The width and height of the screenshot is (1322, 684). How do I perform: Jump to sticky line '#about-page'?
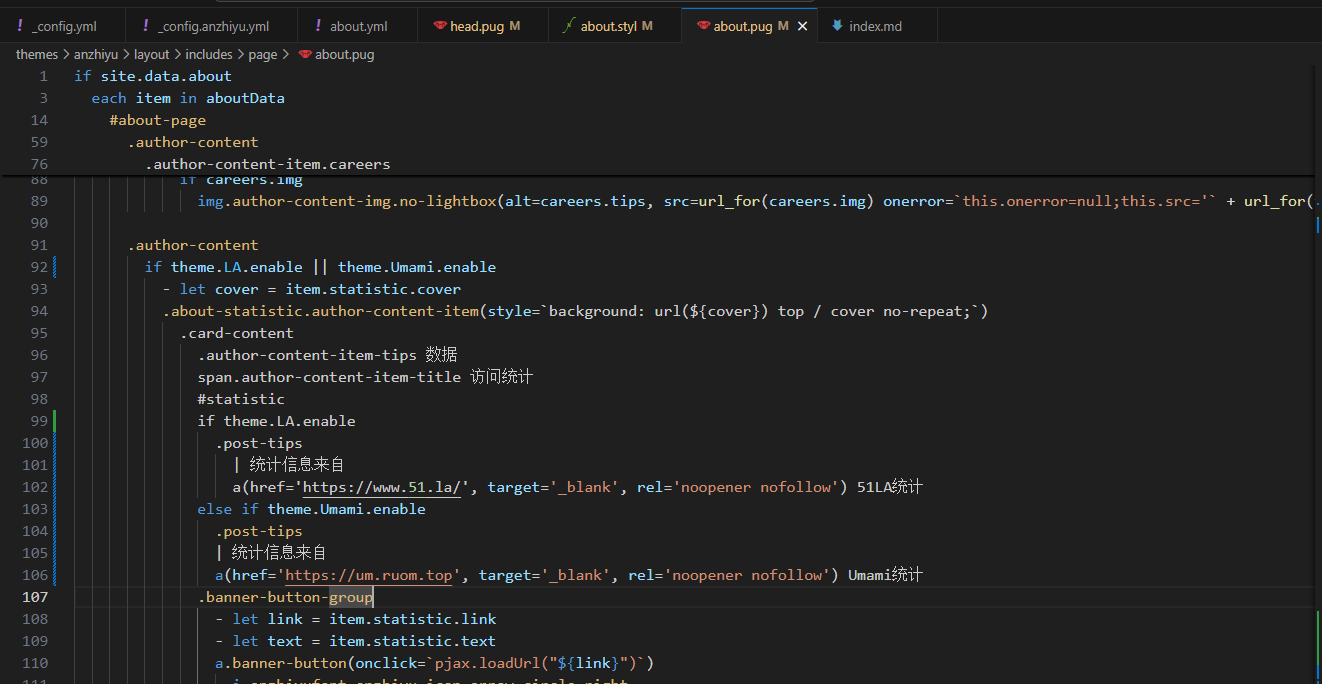point(158,120)
